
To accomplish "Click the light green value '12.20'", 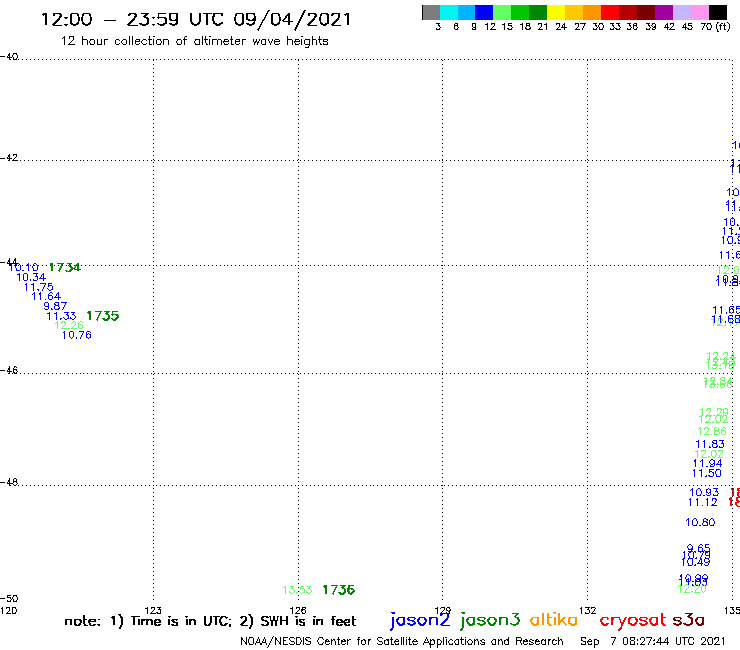I will (692, 589).
